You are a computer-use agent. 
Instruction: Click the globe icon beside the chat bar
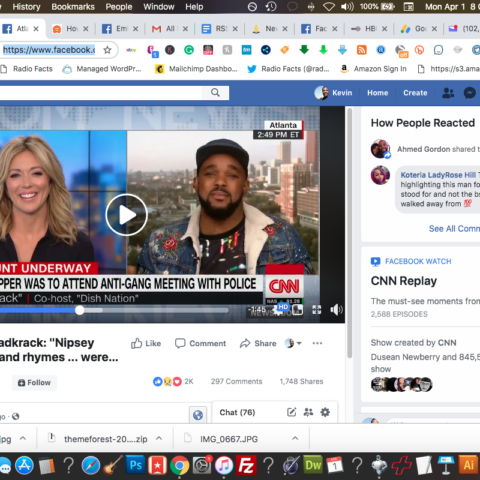click(x=198, y=415)
